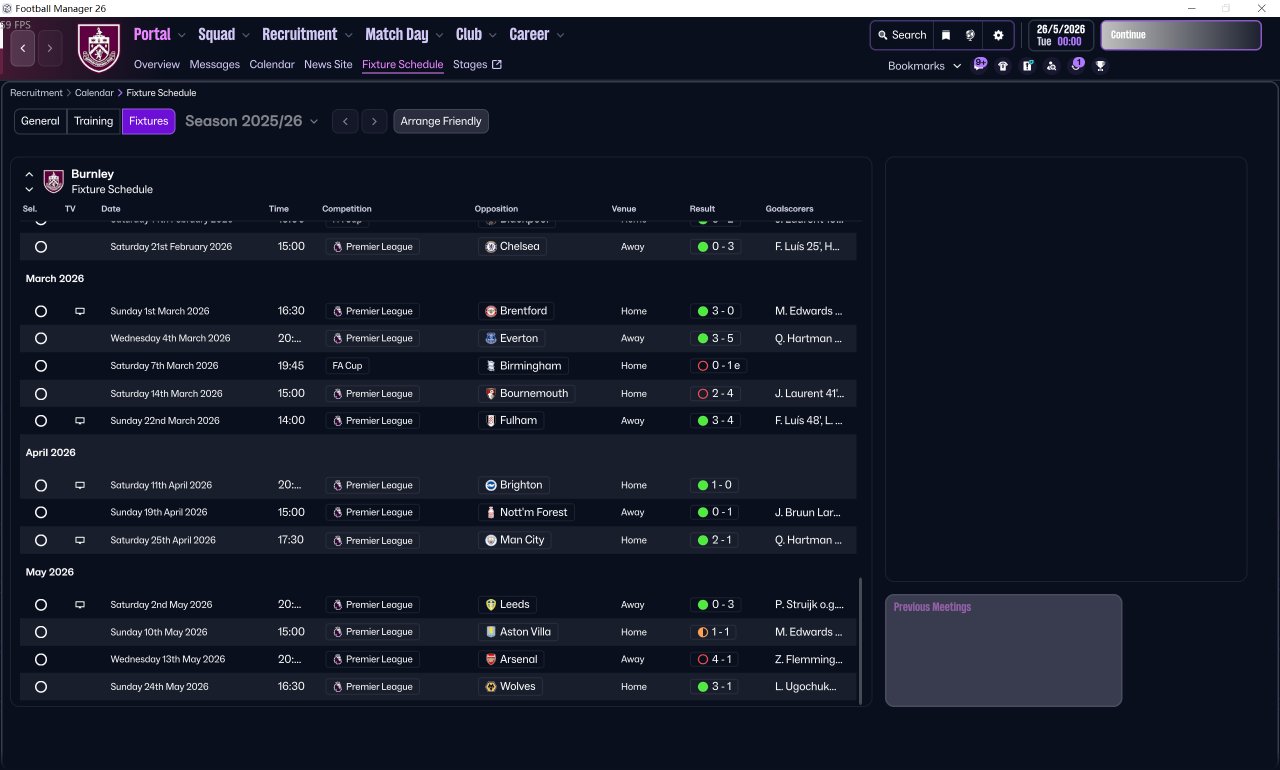Open the Season 2025/26 dropdown
The width and height of the screenshot is (1280, 770).
tap(252, 121)
